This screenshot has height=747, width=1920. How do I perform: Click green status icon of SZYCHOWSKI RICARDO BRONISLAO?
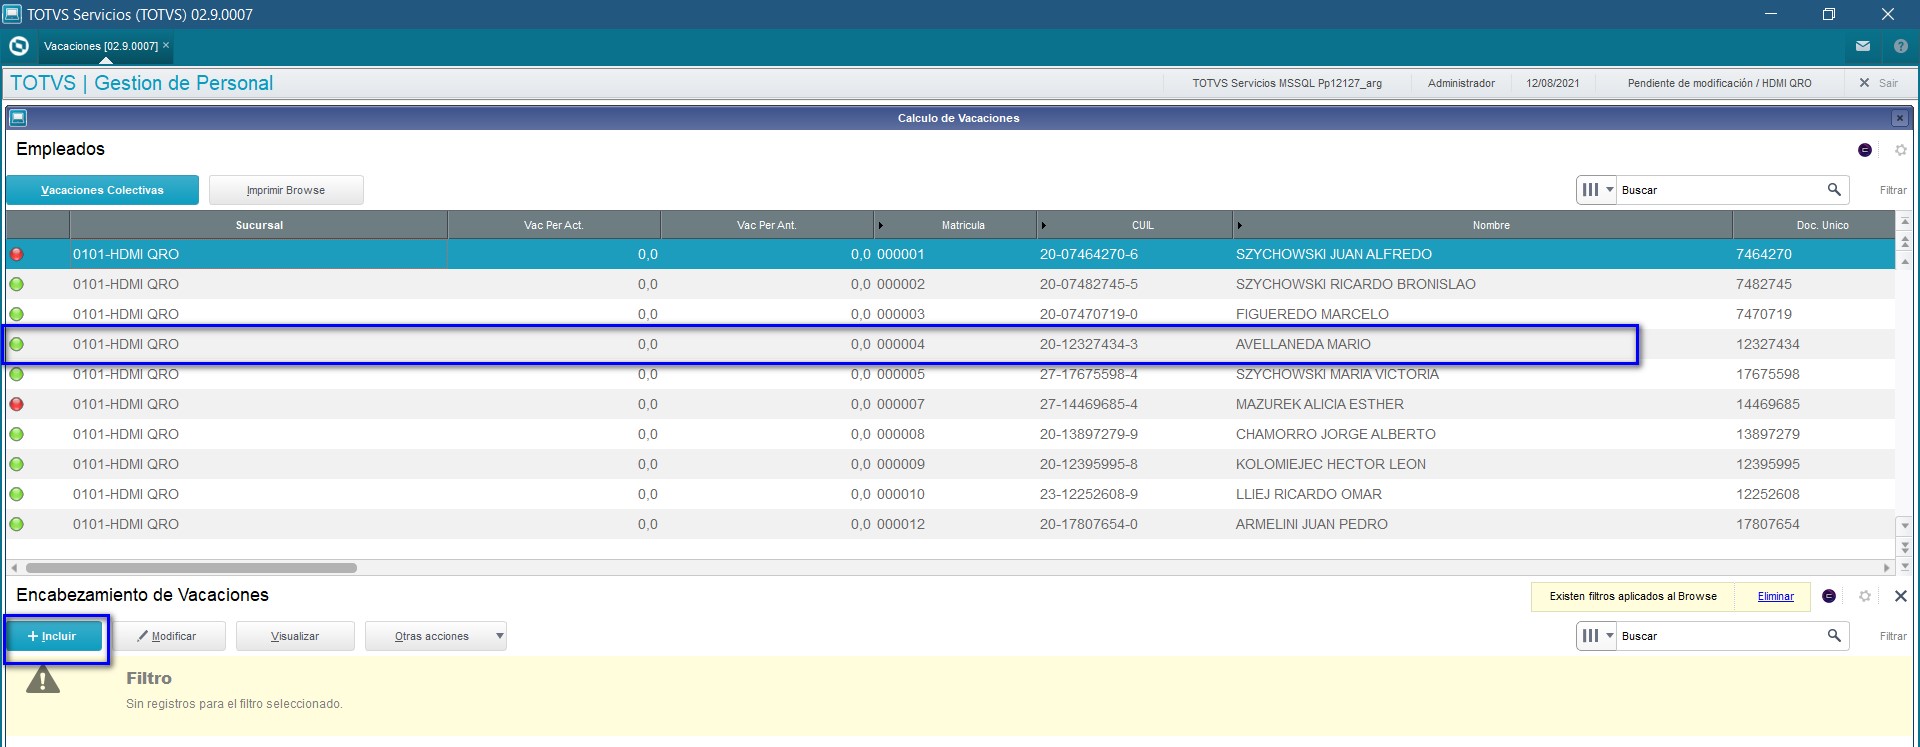pos(17,284)
